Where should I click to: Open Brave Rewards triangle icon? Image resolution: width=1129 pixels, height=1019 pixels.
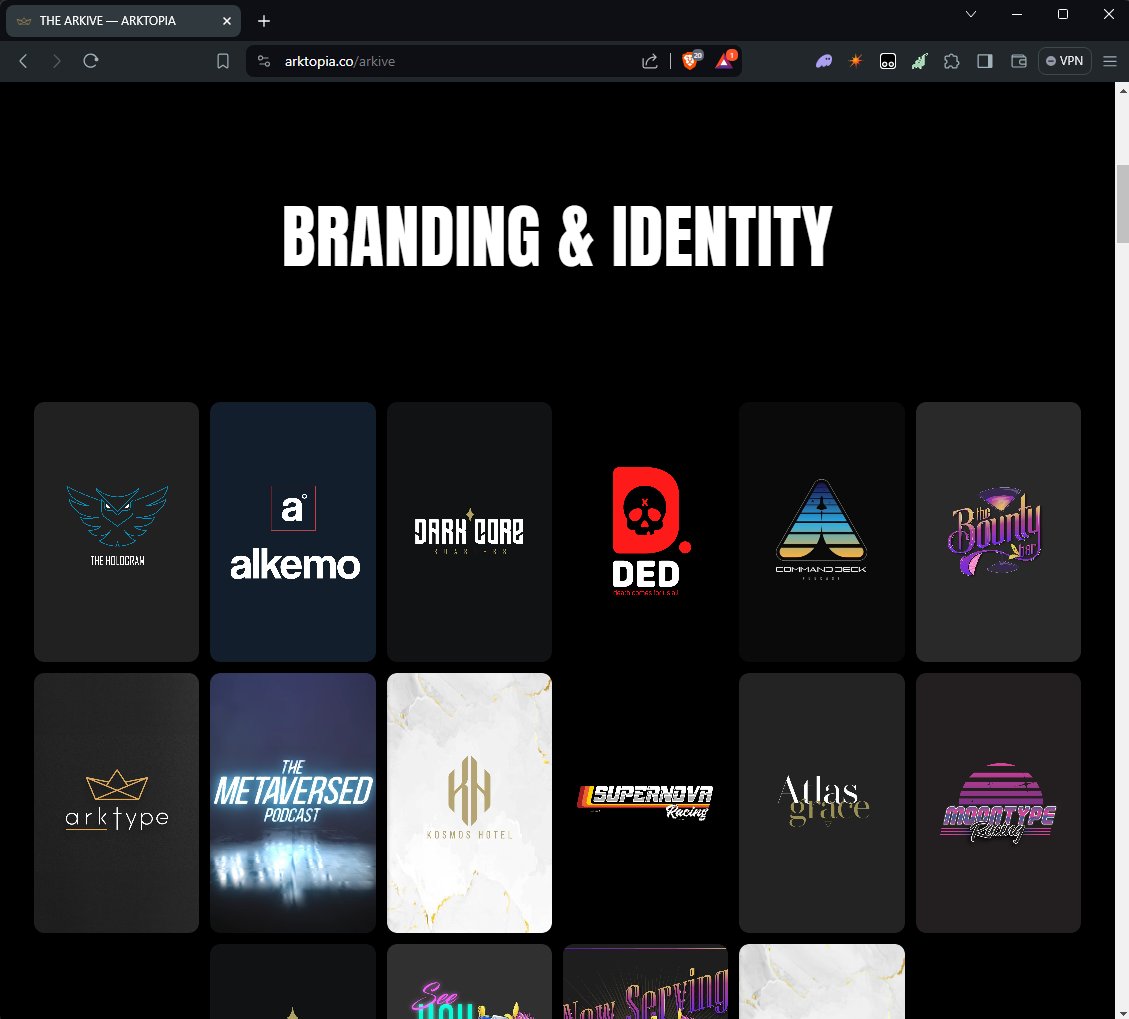725,60
